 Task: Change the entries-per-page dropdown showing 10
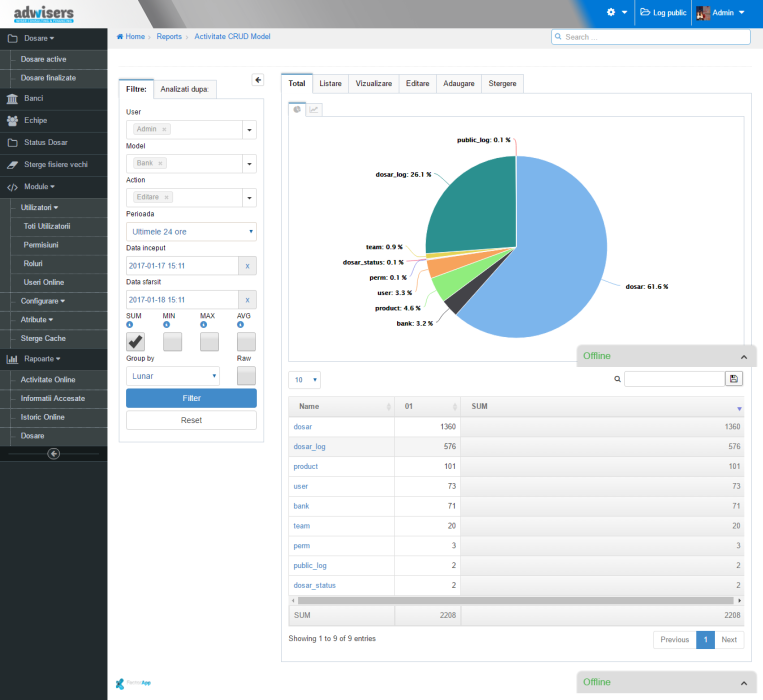coord(305,380)
